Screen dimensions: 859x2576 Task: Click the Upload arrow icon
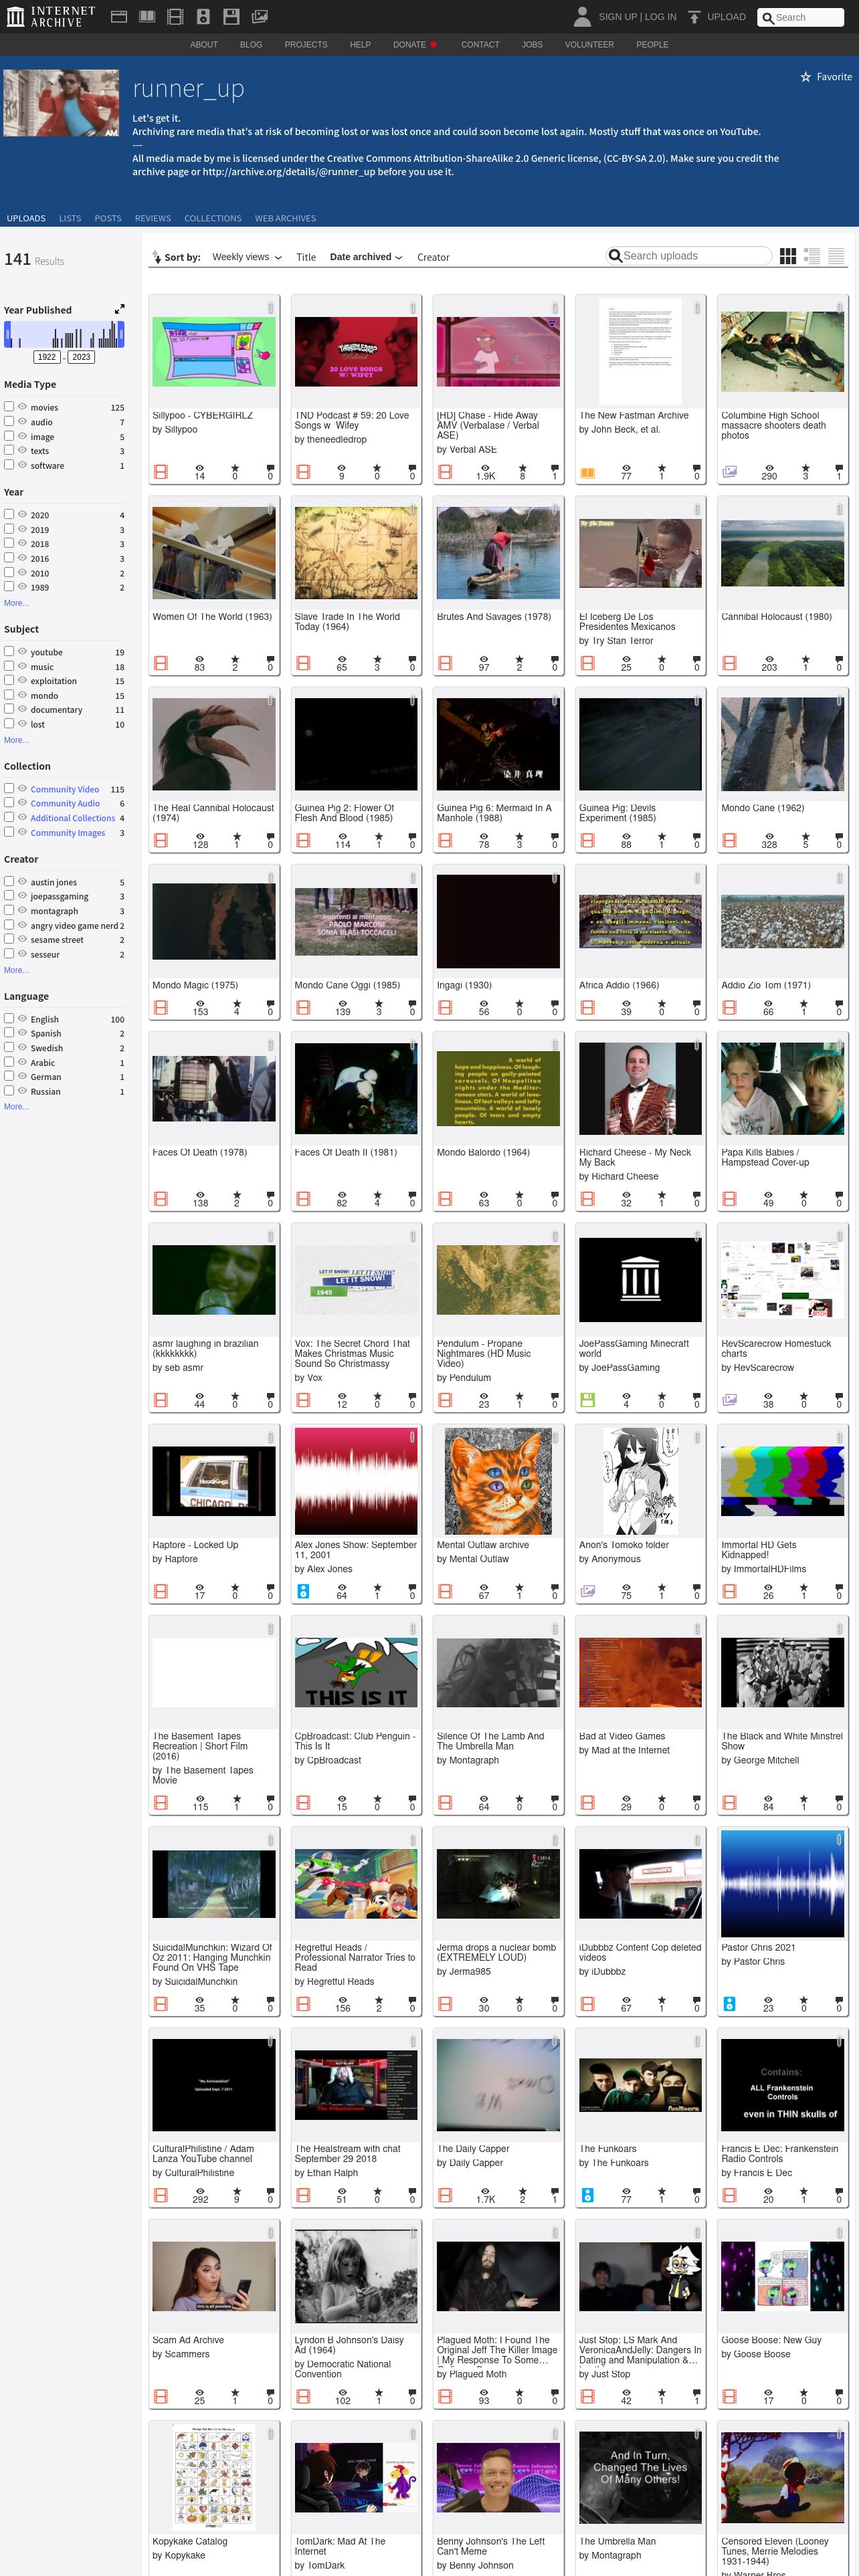[x=694, y=17]
